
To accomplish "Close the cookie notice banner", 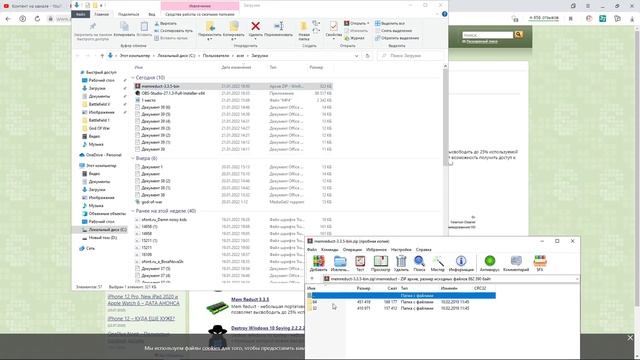I will 630,338.
